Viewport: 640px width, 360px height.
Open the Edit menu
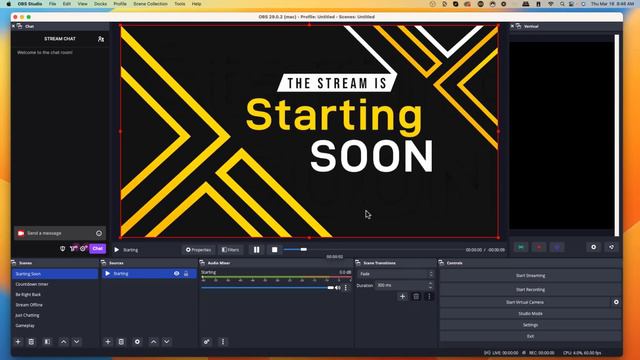(67, 4)
